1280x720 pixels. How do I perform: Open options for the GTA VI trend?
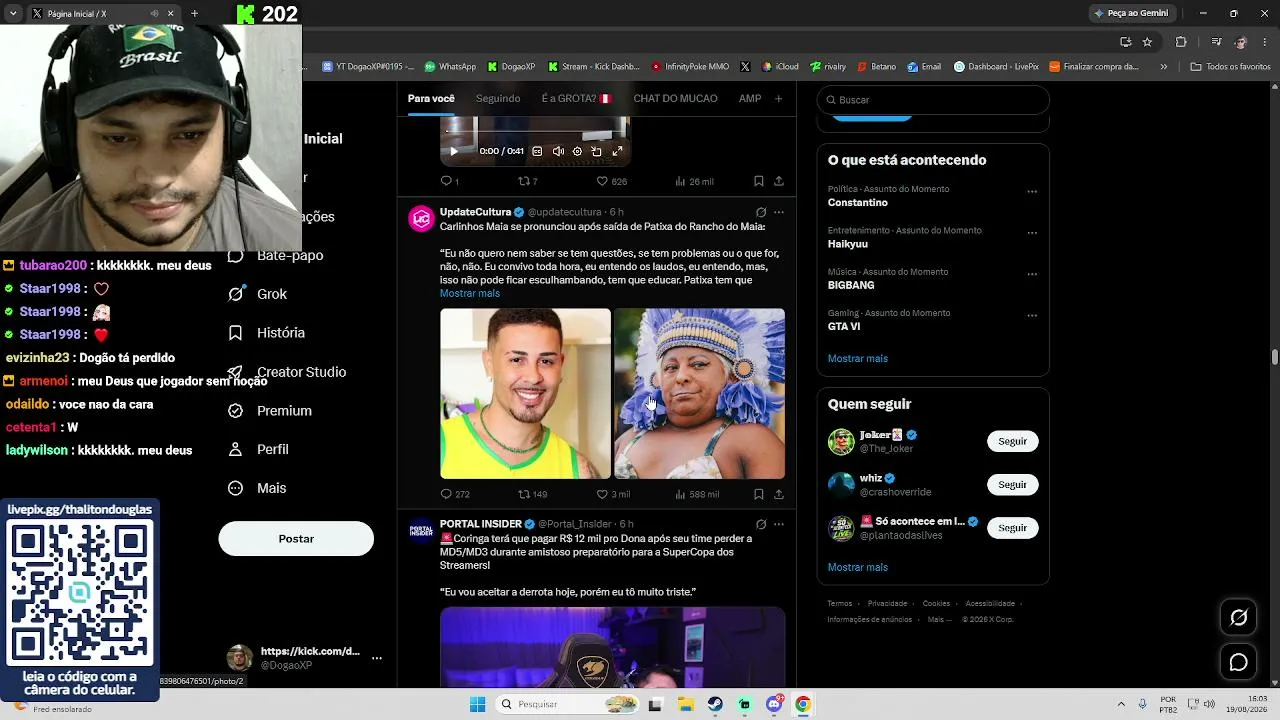(1032, 316)
